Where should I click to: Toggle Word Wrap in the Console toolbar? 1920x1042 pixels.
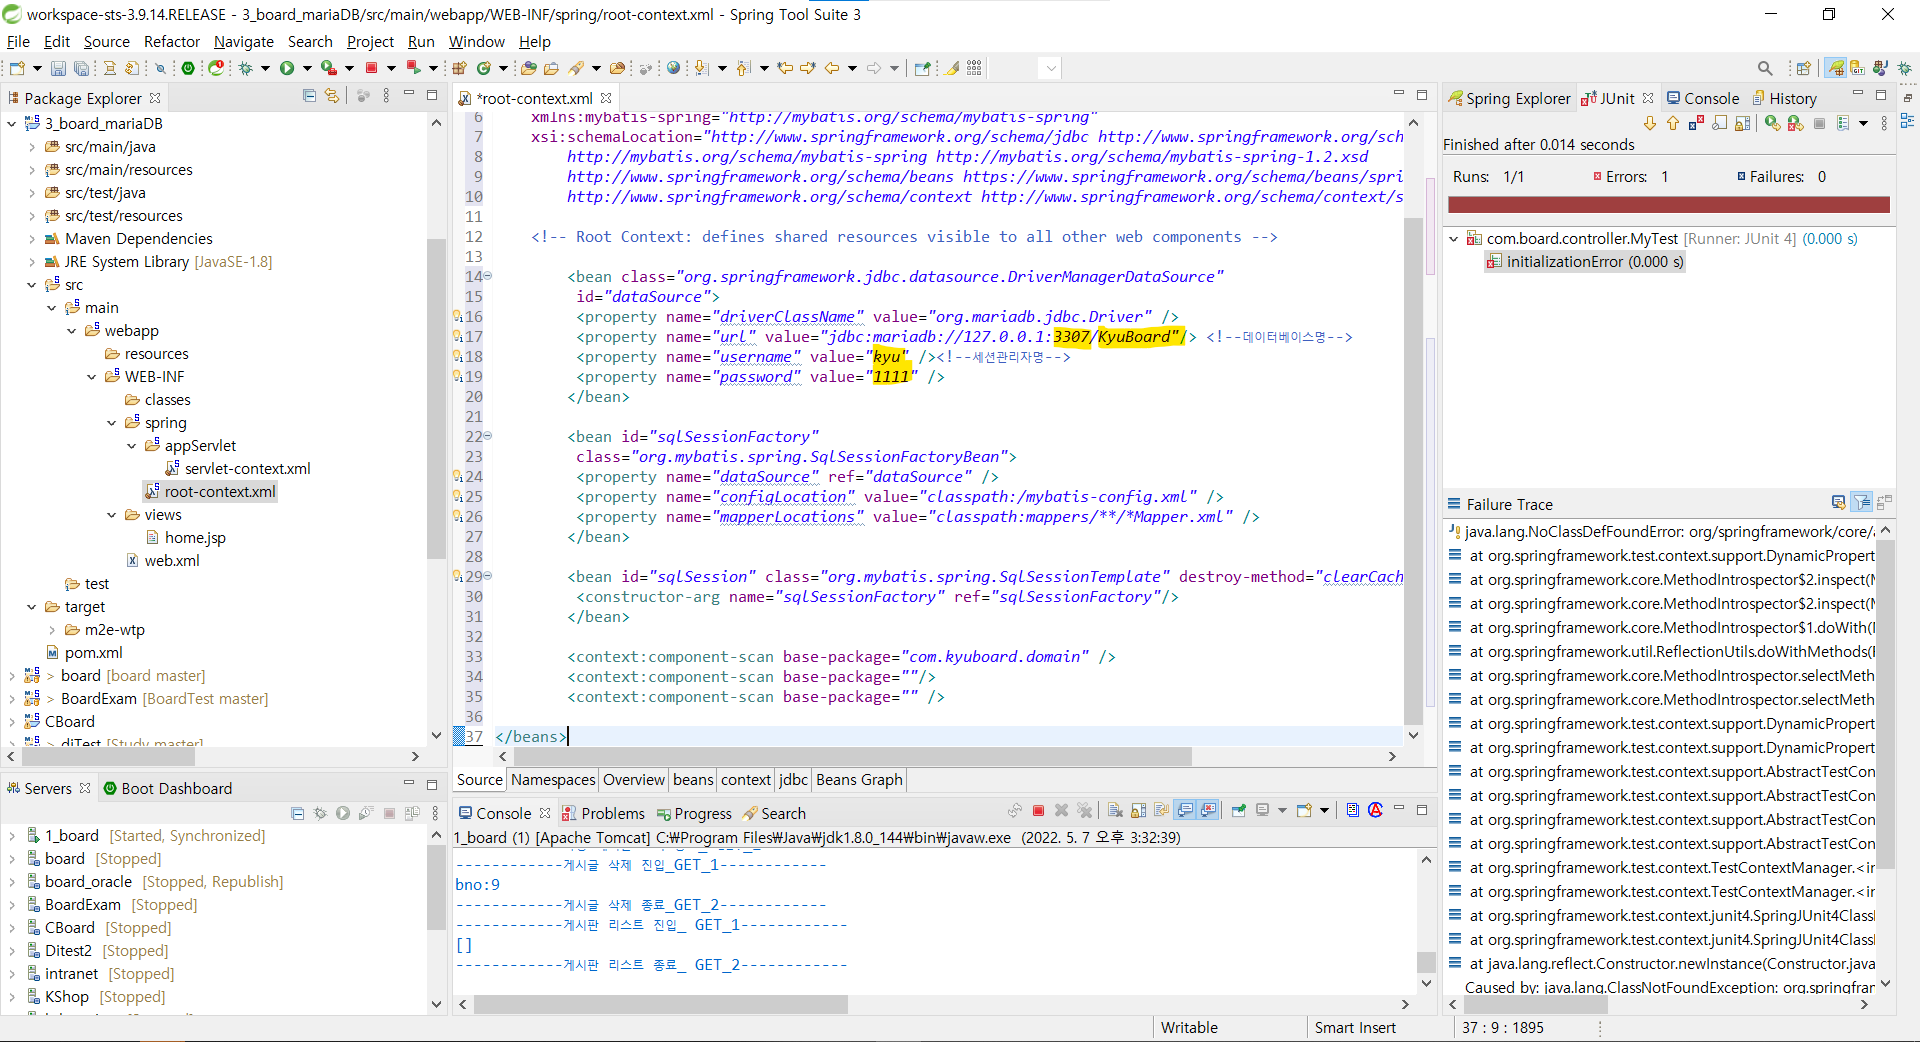1161,811
